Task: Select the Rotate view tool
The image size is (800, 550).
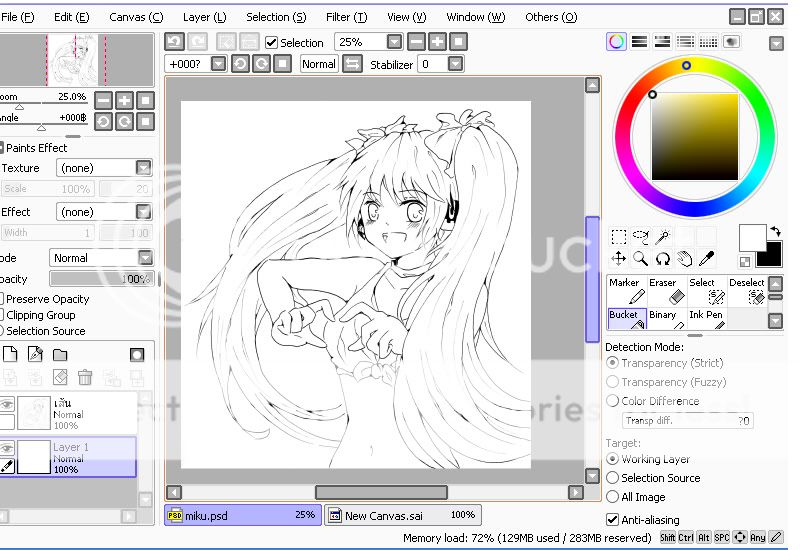Action: [662, 259]
